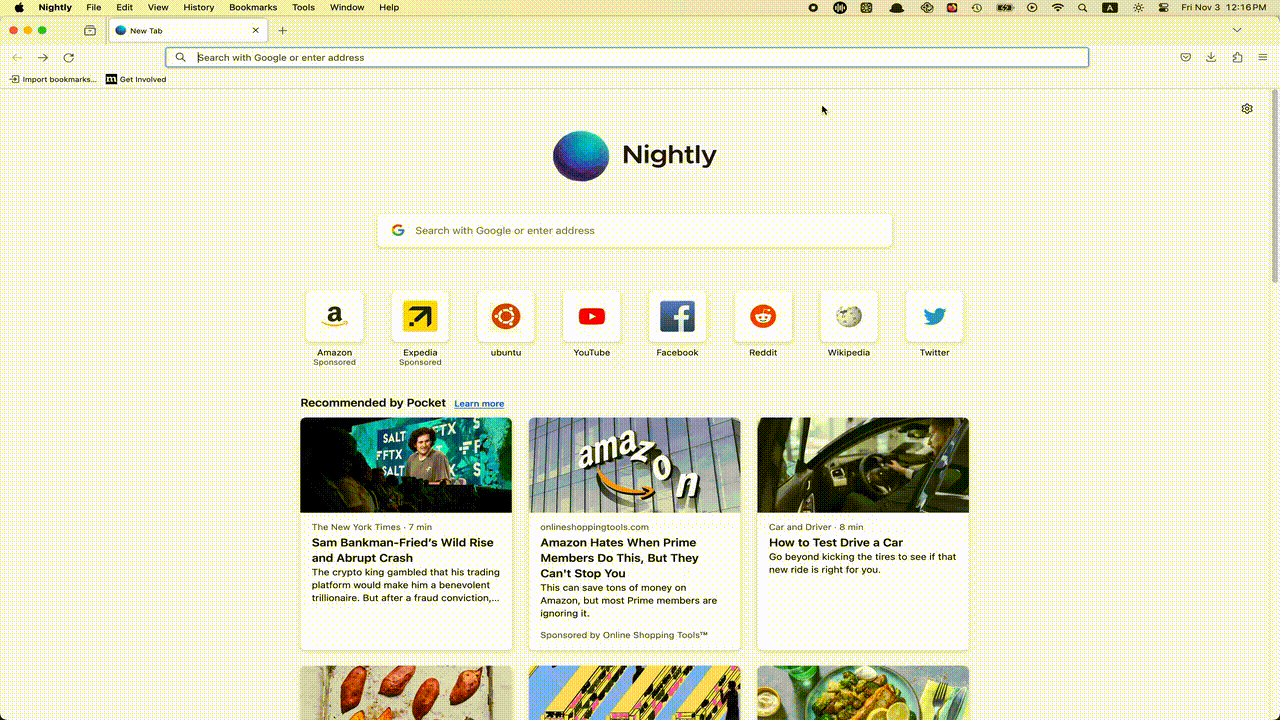
Task: Open the Save to Pocket icon
Action: point(1185,58)
